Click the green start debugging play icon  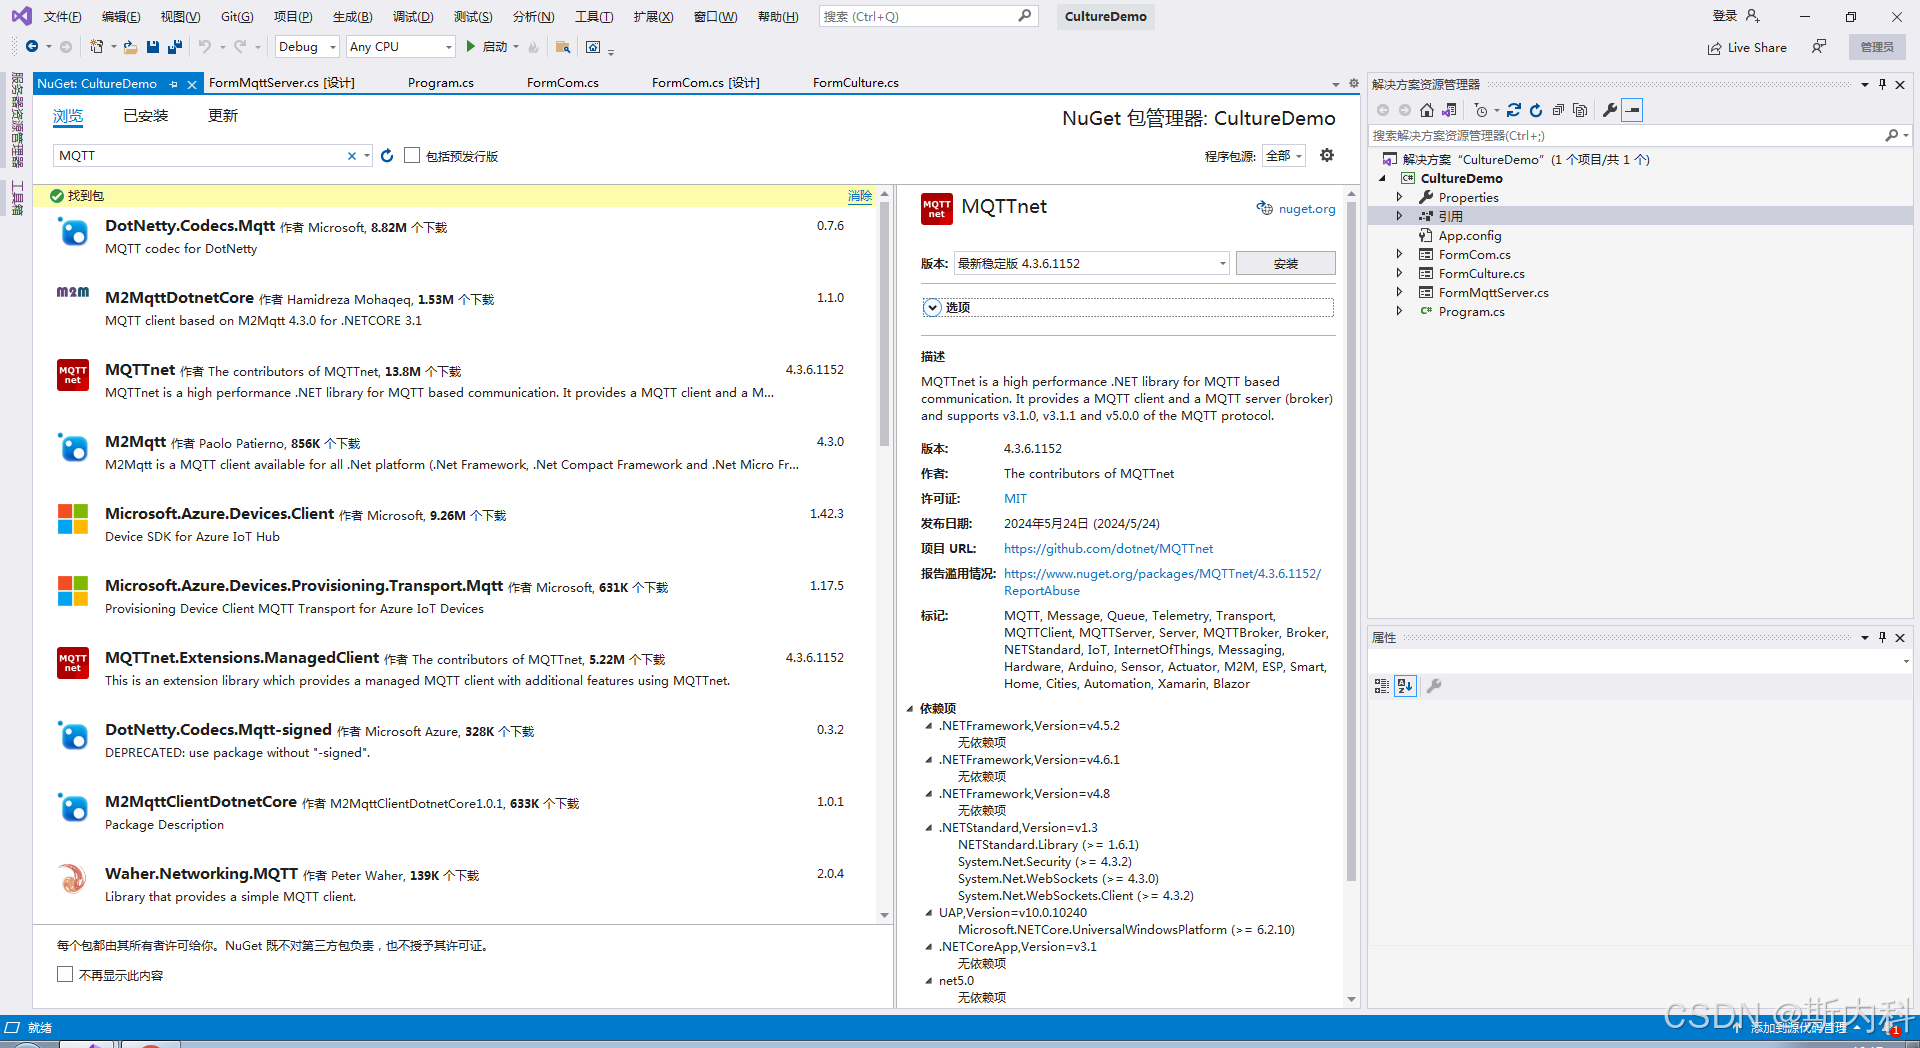[470, 47]
